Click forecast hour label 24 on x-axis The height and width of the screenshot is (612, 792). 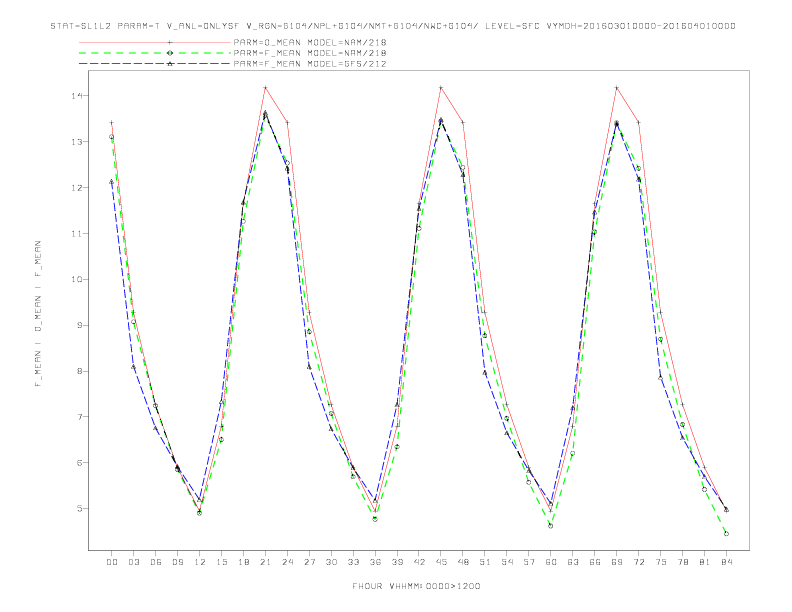tap(287, 562)
